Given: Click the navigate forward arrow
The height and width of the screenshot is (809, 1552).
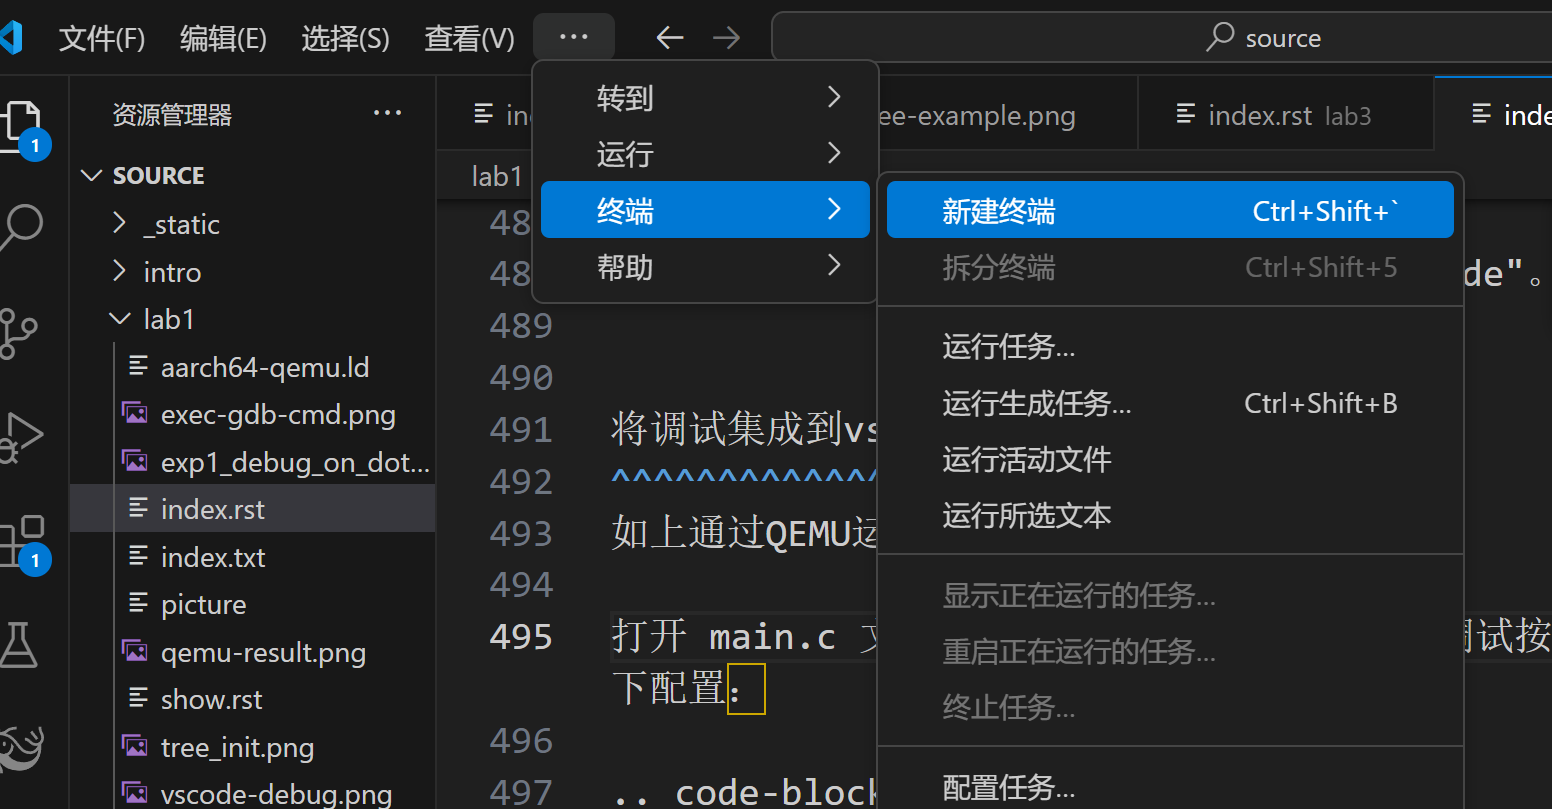Looking at the screenshot, I should point(725,37).
